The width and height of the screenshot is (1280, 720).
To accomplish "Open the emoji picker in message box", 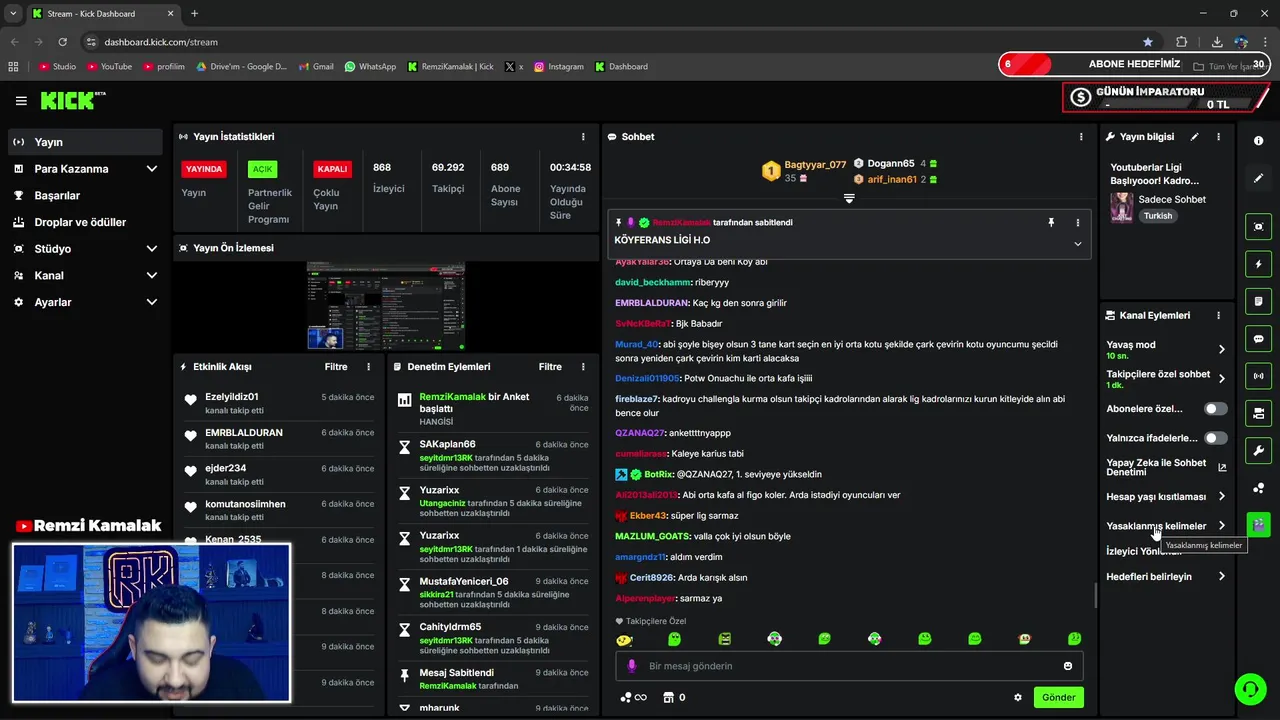I will coord(1068,666).
